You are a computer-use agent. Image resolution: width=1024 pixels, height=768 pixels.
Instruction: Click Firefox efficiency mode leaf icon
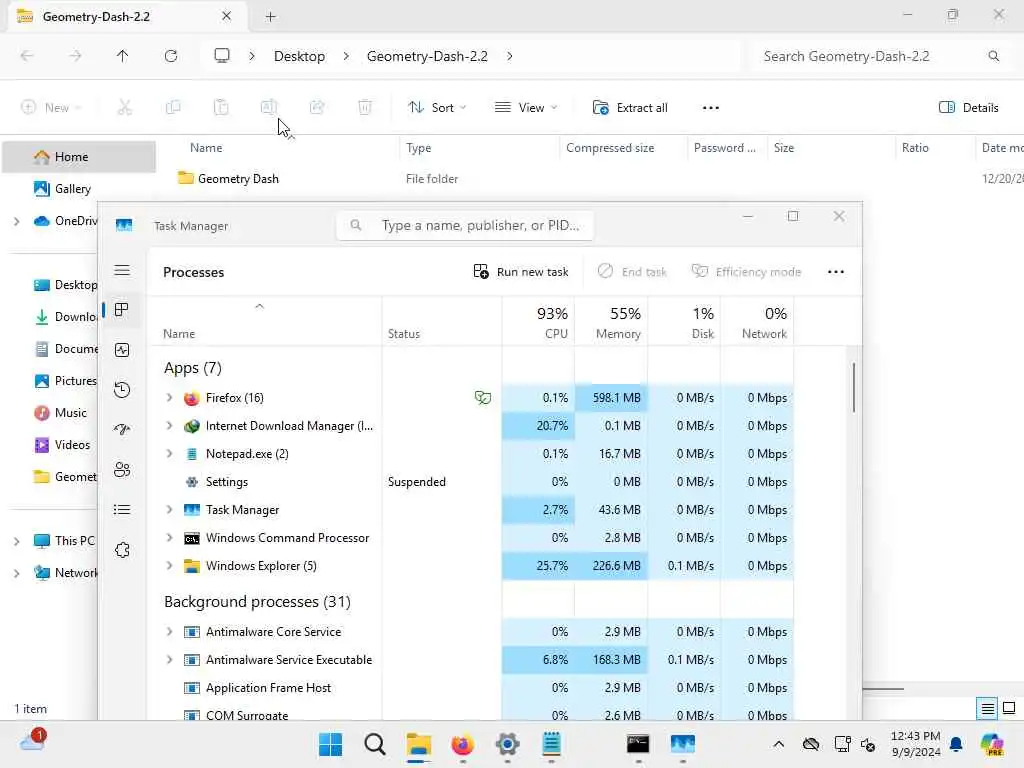483,398
